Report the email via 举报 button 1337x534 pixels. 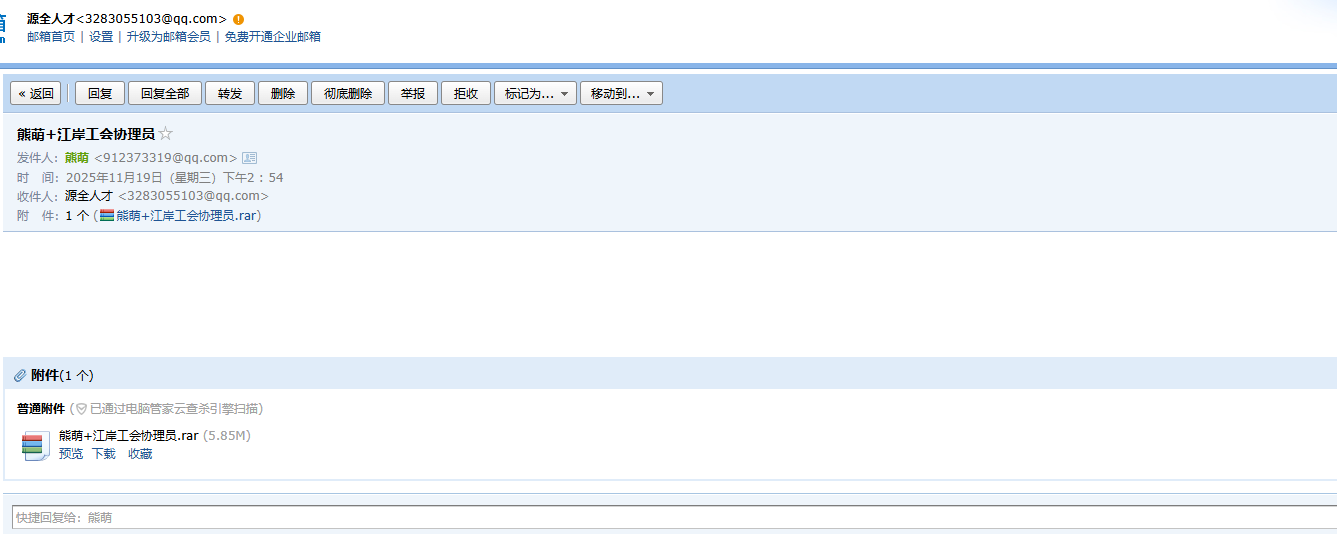(413, 93)
